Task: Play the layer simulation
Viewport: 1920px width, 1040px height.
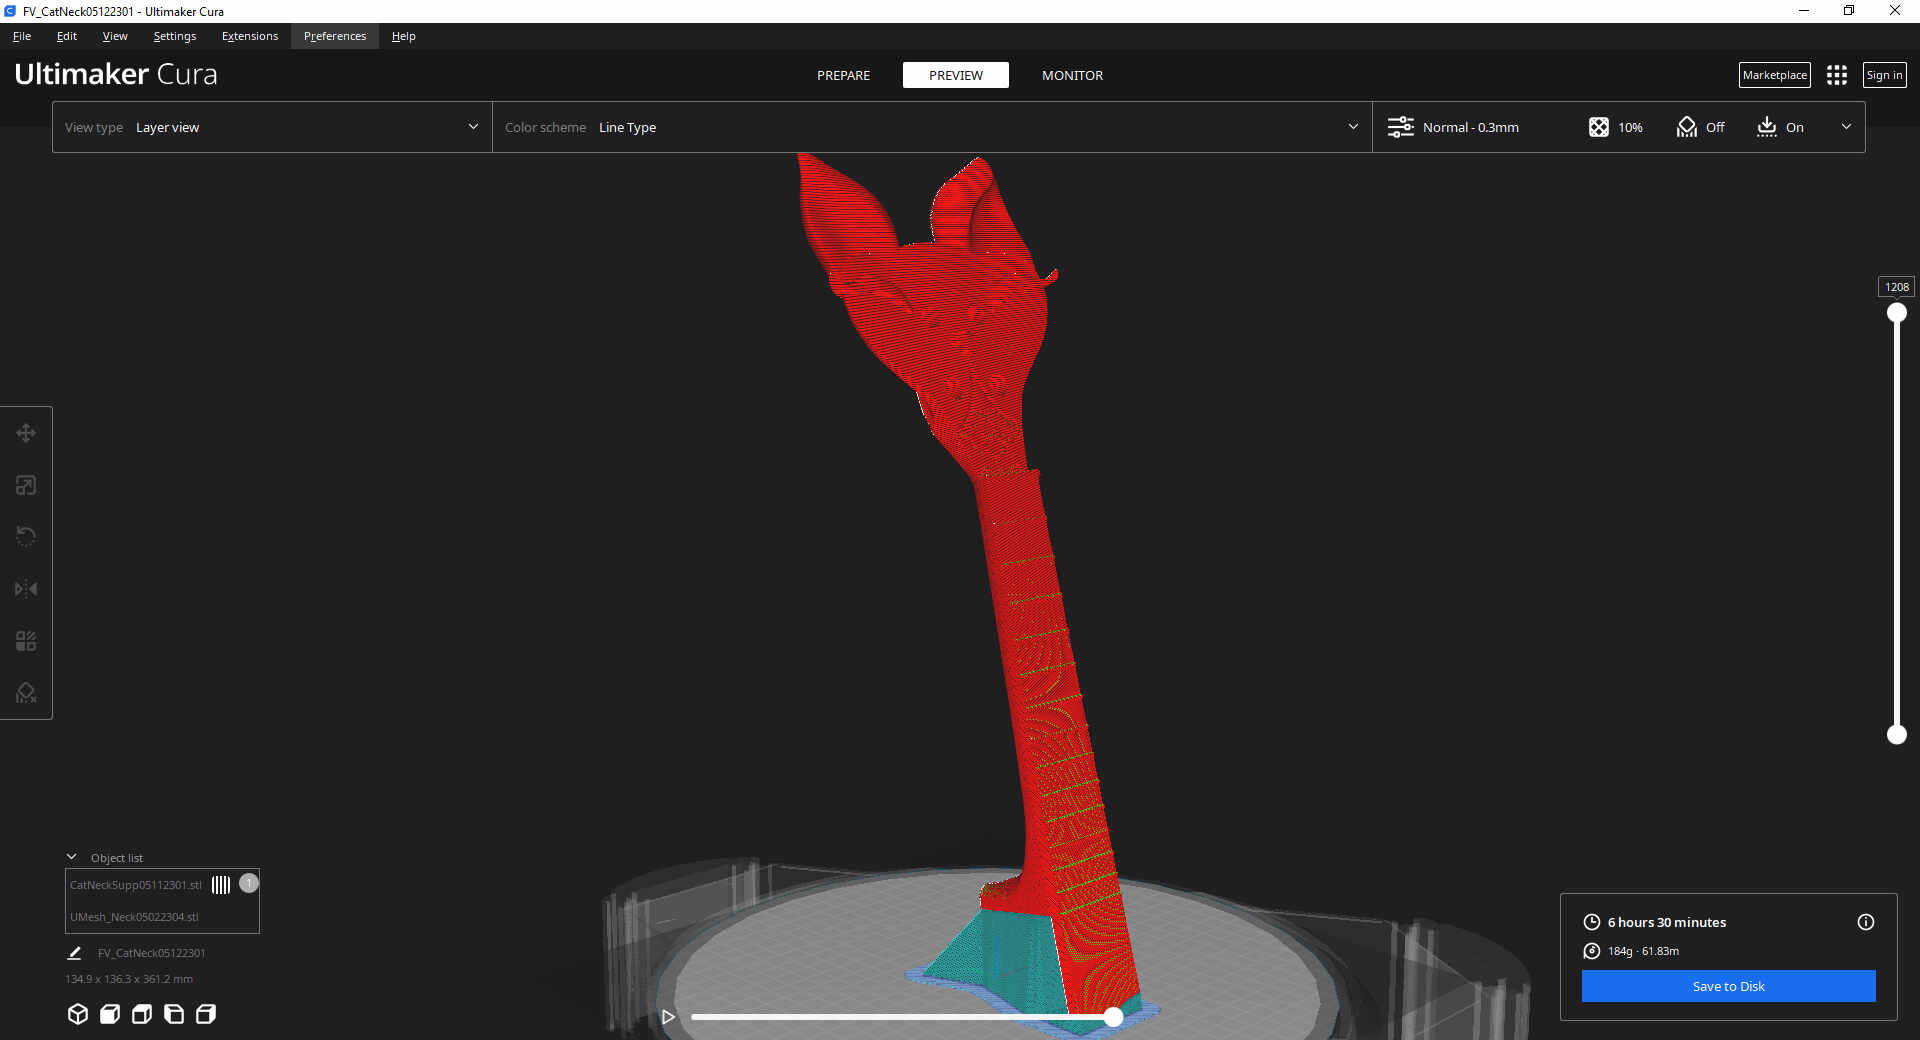Action: click(668, 1017)
